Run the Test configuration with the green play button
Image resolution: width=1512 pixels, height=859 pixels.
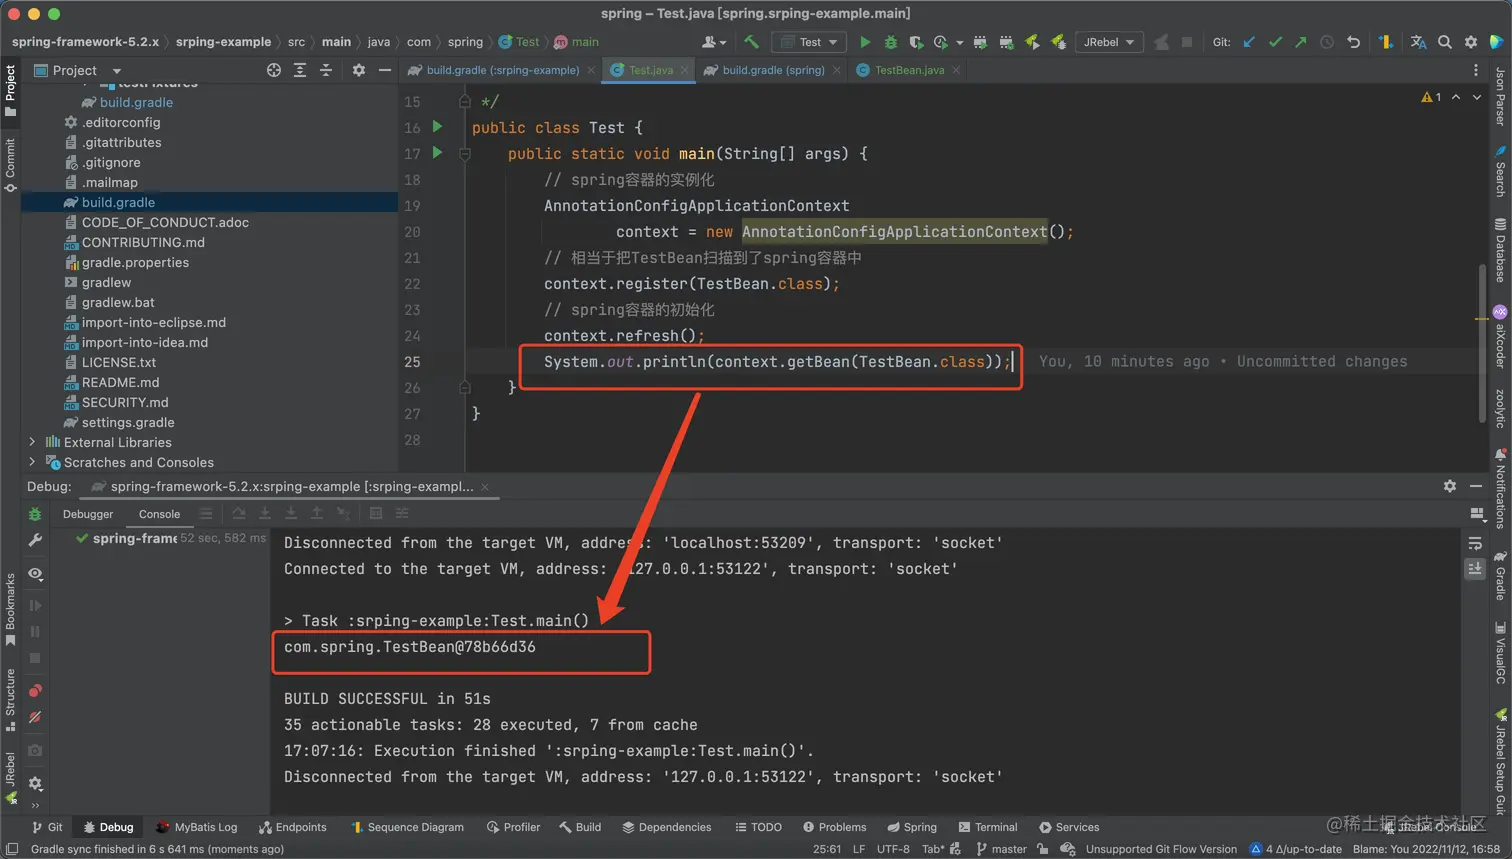(x=865, y=42)
